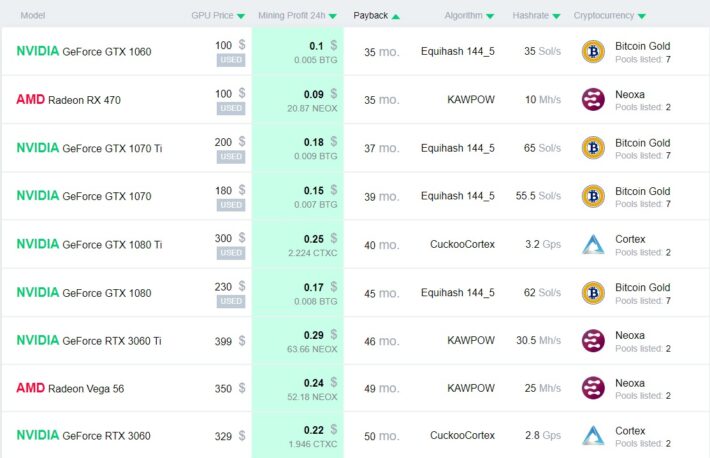Click USED badge under GTX 1080 Ti price

231,253
